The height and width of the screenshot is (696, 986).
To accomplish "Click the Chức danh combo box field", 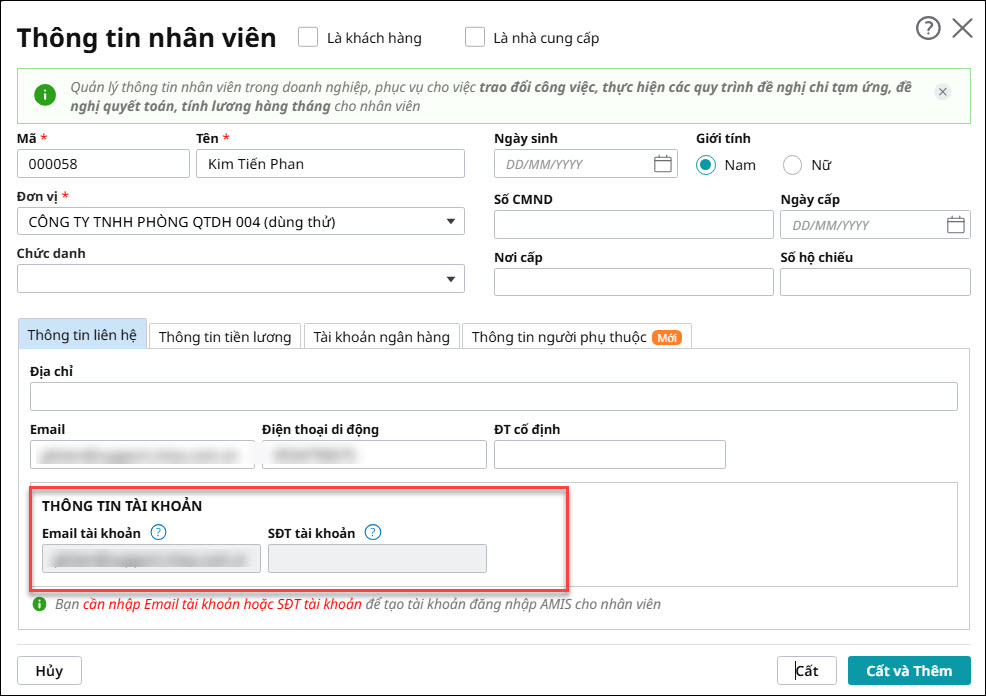I will (x=241, y=279).
